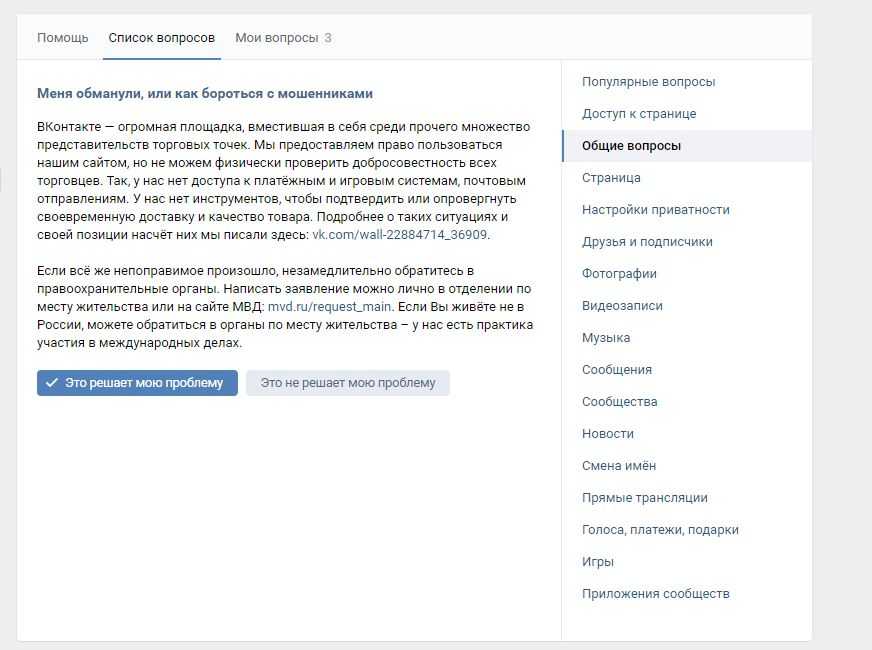Click paragraph starting ВКонтакте — огромная площадка
The width and height of the screenshot is (872, 650).
coord(284,181)
